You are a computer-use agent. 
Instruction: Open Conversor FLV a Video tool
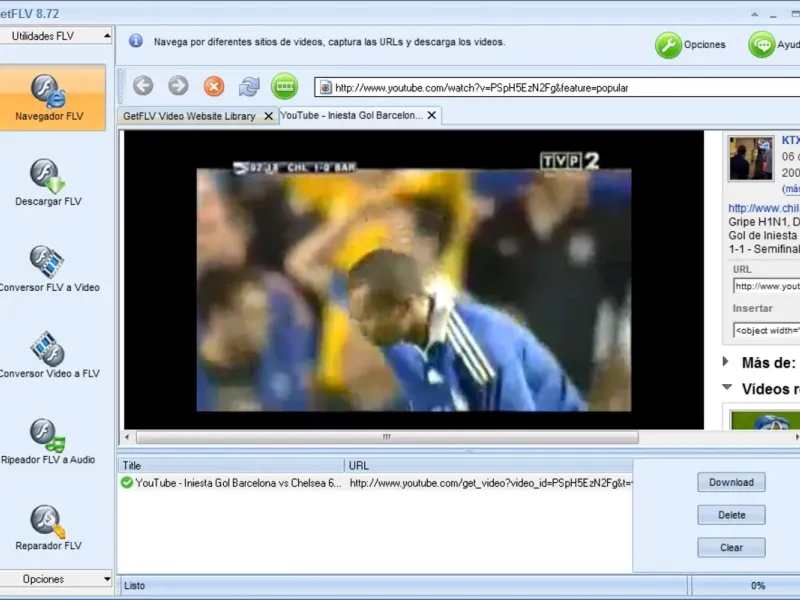[x=49, y=269]
